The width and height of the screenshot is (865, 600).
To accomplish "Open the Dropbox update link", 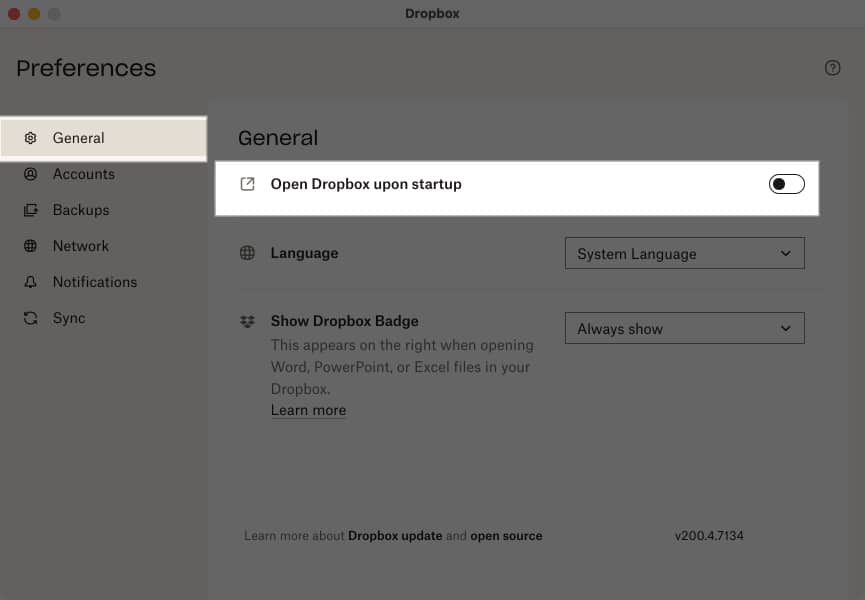I will tap(395, 535).
